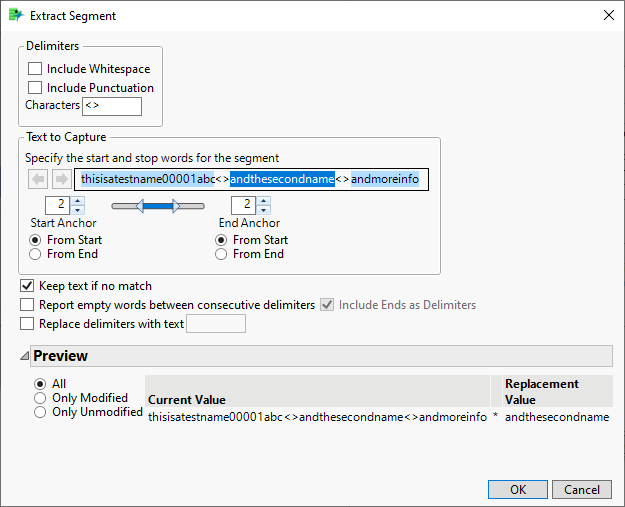Enable the Include Whitespace checkbox
This screenshot has height=507, width=625.
click(35, 69)
